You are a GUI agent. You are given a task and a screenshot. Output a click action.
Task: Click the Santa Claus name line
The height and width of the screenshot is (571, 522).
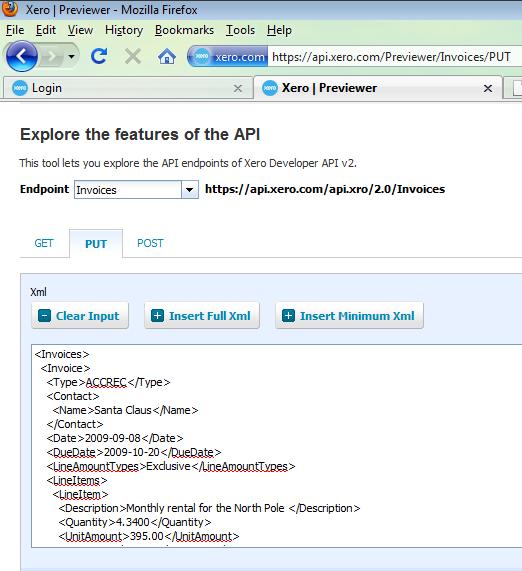pyautogui.click(x=125, y=410)
